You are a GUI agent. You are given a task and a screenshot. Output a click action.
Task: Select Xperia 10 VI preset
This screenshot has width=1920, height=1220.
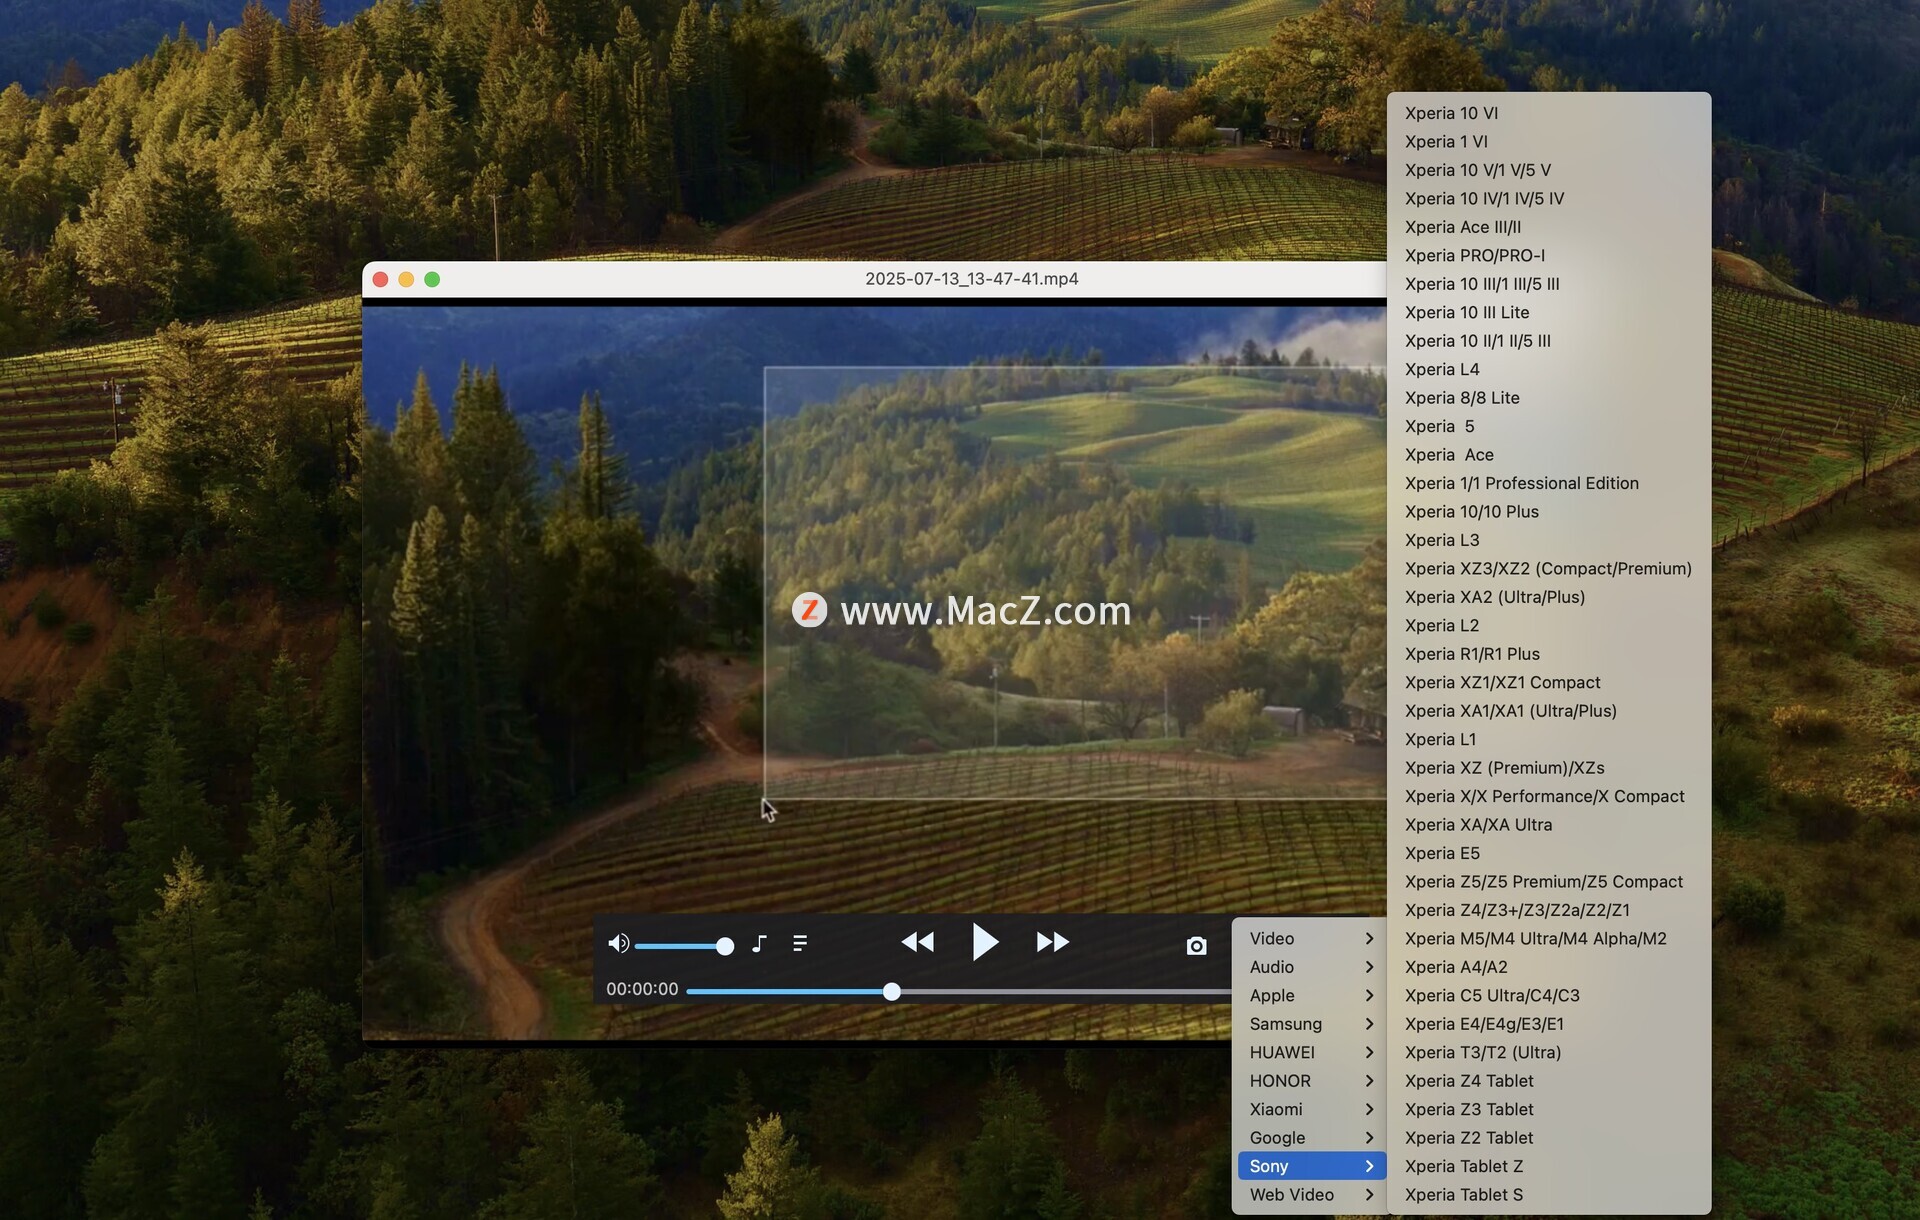[x=1451, y=113]
